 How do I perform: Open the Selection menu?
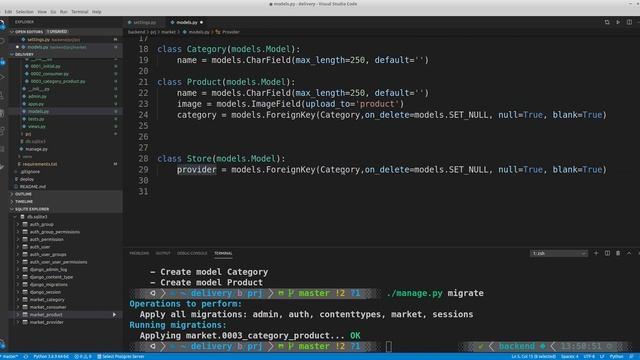[24, 12]
